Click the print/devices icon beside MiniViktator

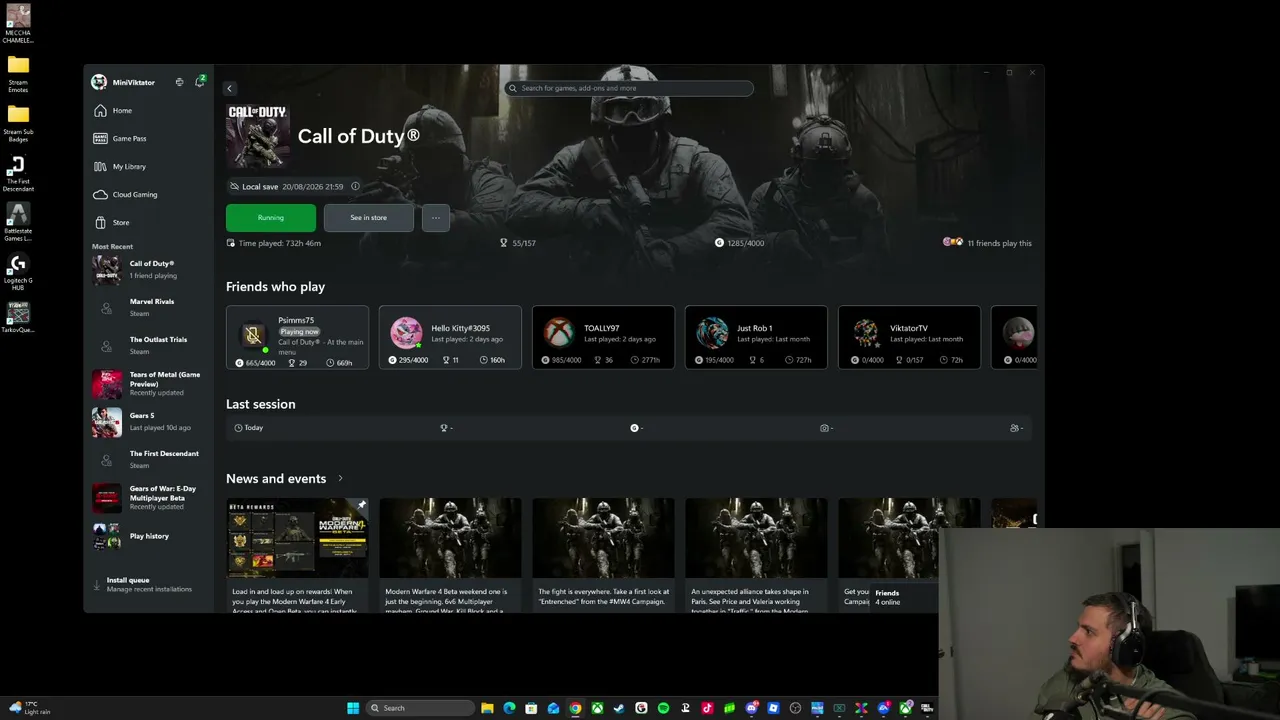coord(179,82)
